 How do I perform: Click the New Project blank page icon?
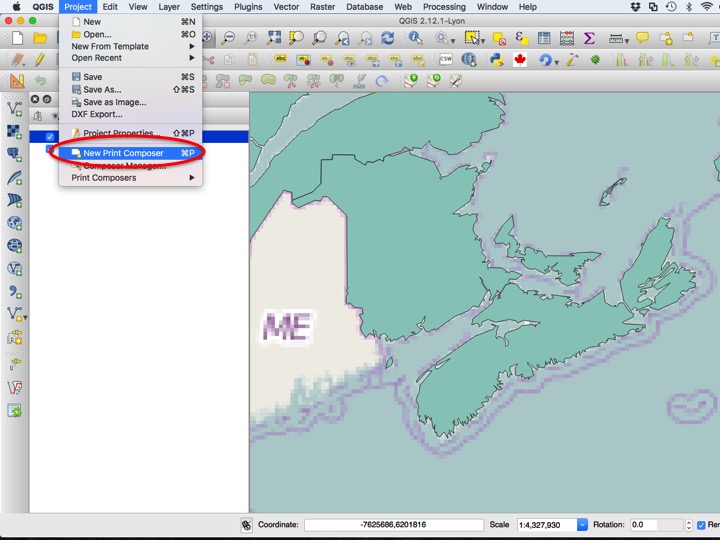pos(17,38)
